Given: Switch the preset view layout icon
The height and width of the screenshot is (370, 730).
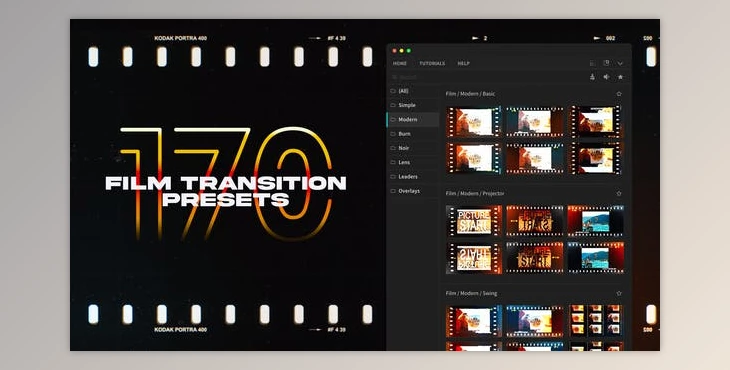Looking at the screenshot, I should (593, 63).
